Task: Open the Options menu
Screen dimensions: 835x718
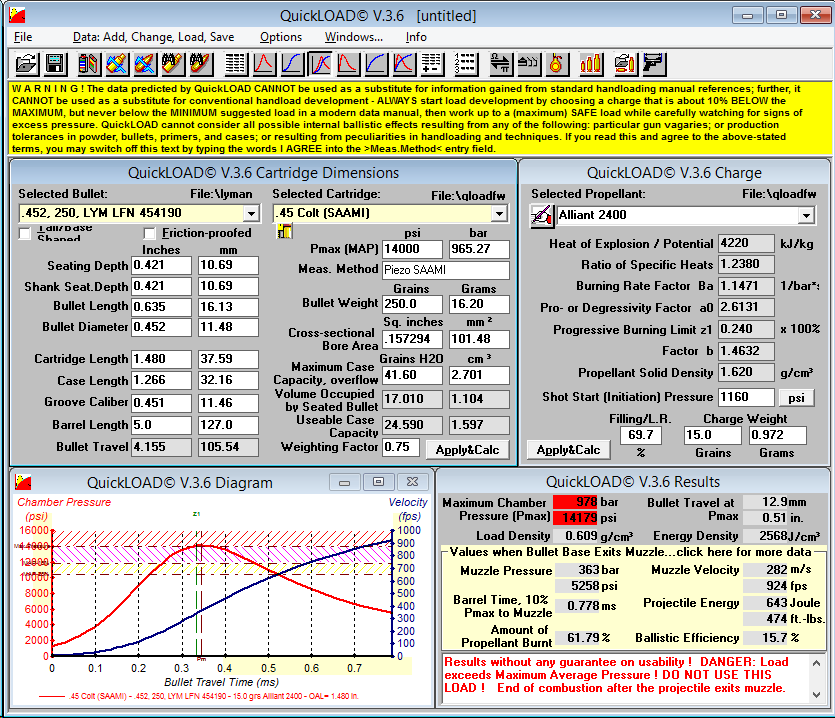Action: point(281,37)
